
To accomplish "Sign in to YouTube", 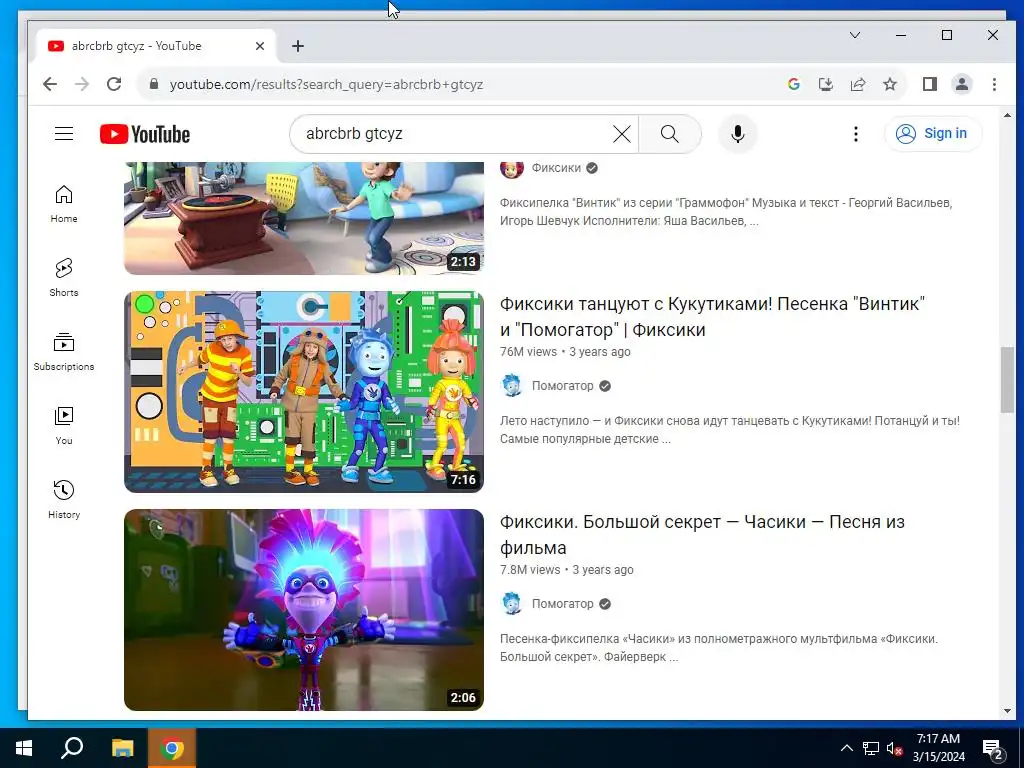I will (933, 134).
